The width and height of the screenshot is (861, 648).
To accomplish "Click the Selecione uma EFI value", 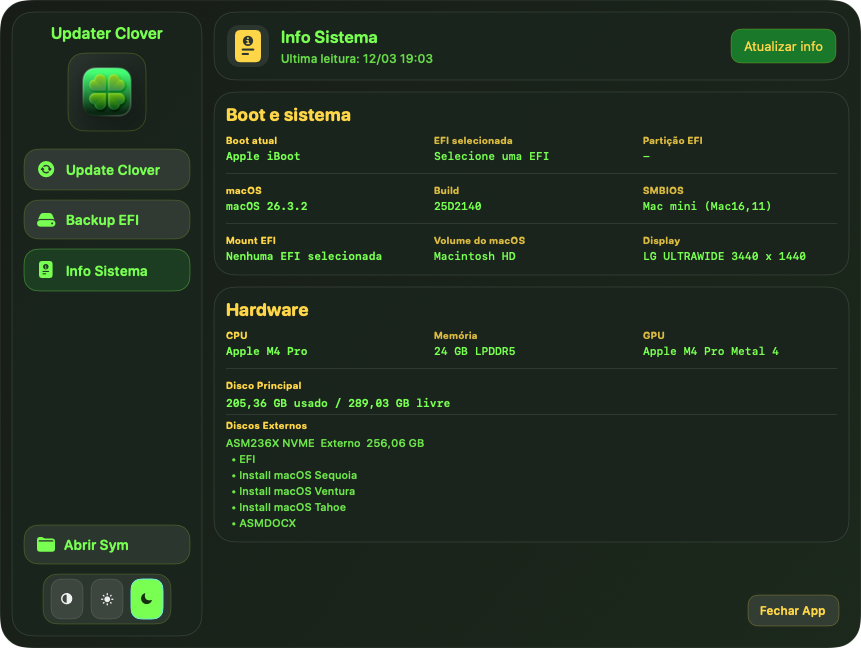I will (491, 157).
